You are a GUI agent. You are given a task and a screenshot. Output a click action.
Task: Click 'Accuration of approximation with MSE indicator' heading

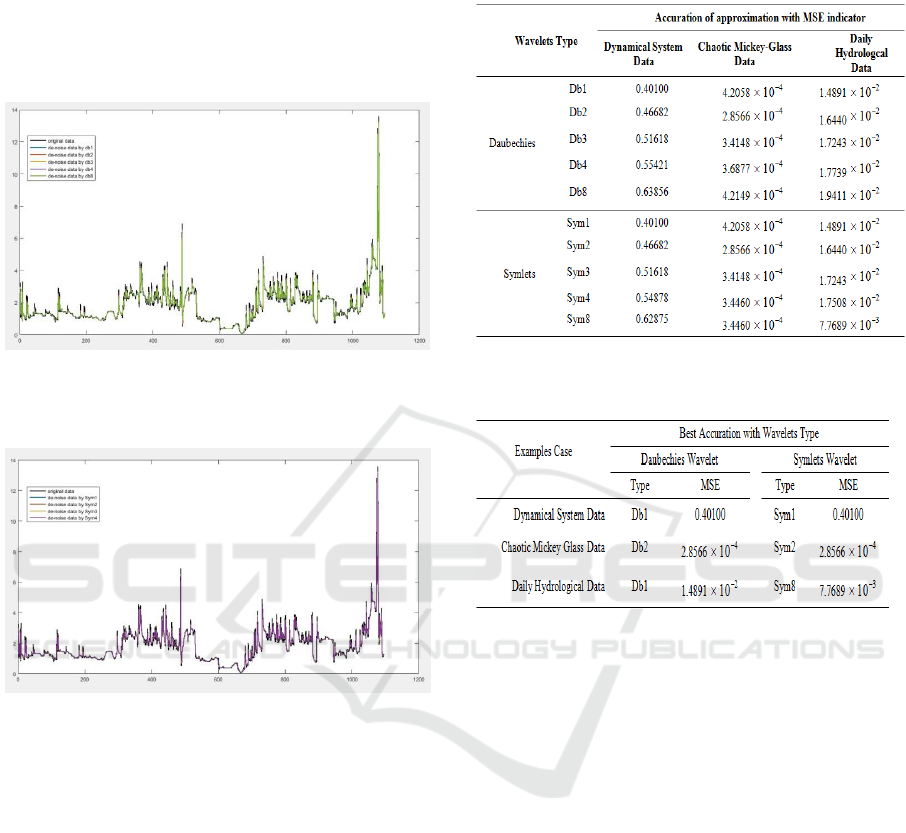coord(747,17)
